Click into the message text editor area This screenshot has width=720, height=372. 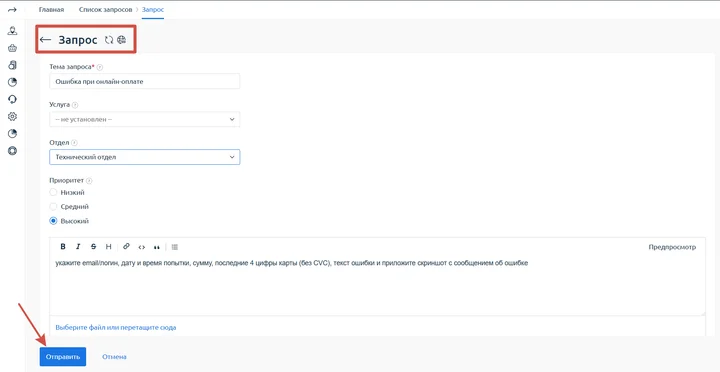pyautogui.click(x=377, y=286)
